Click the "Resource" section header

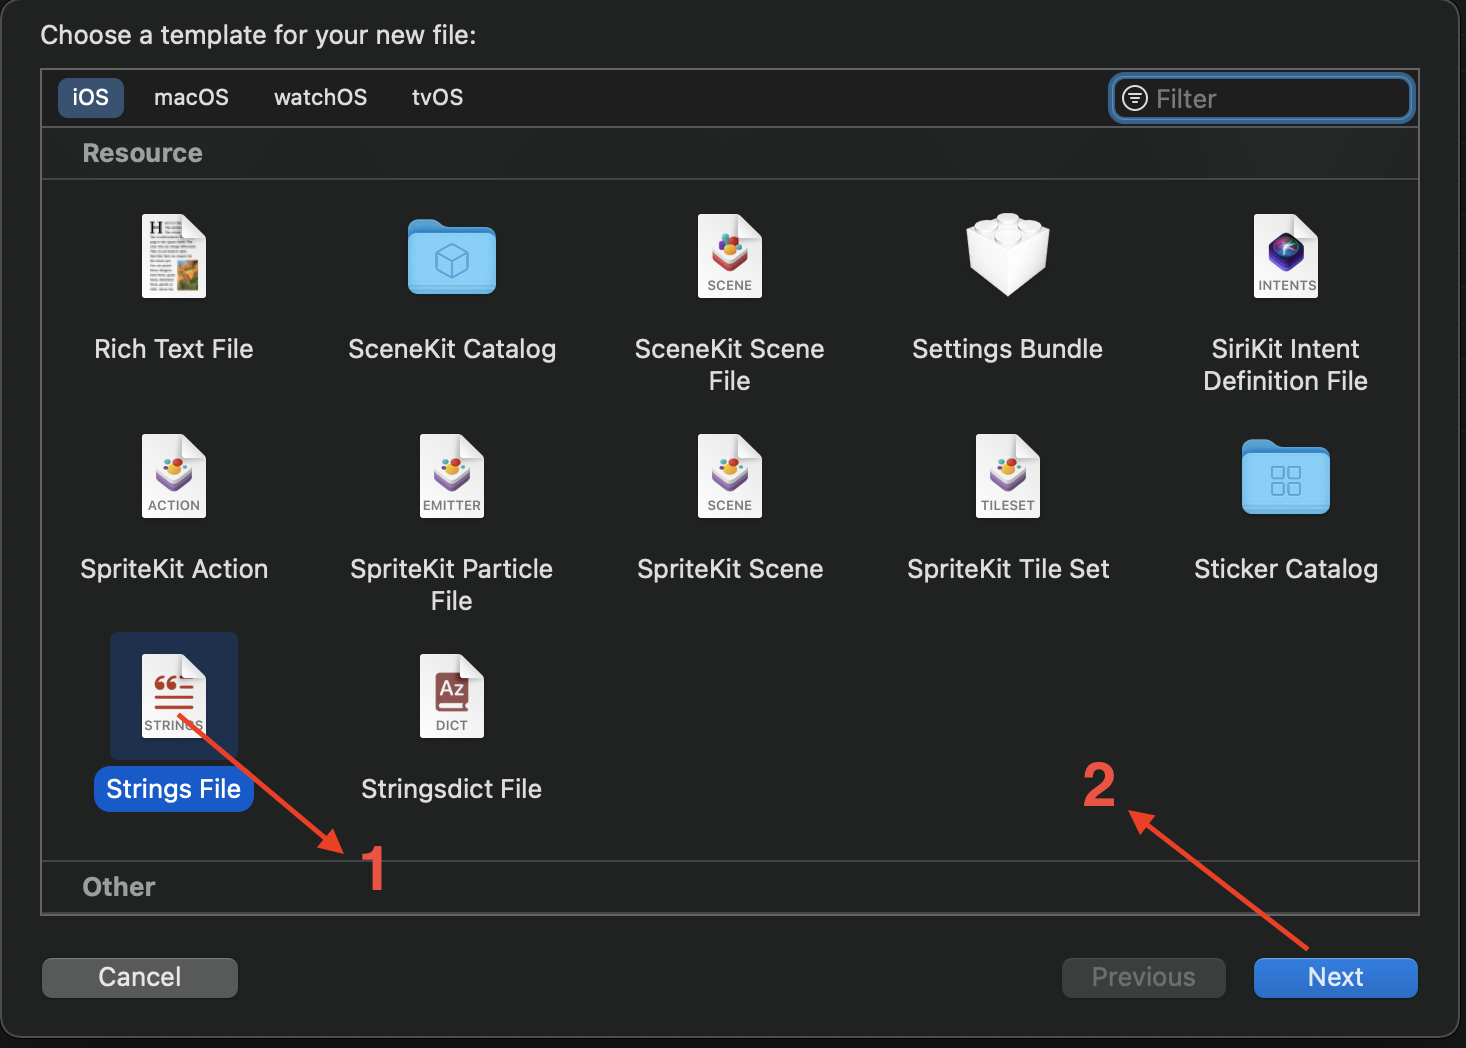coord(142,153)
